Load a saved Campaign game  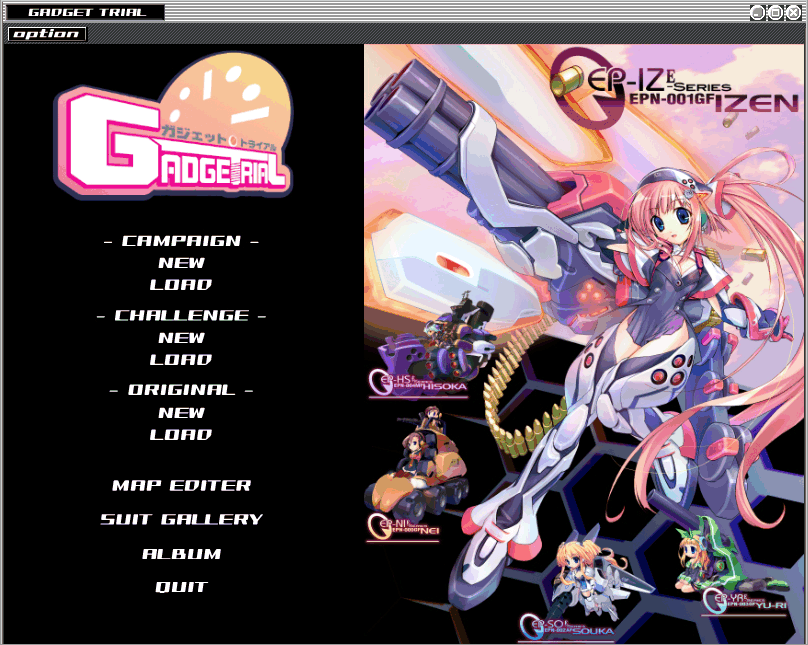coord(181,285)
